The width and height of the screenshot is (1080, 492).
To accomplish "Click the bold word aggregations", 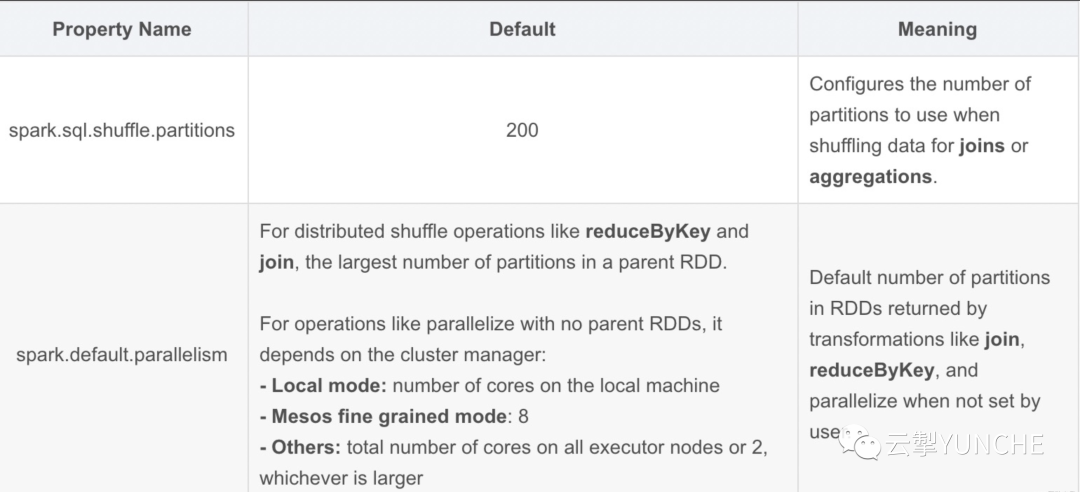I will click(870, 177).
